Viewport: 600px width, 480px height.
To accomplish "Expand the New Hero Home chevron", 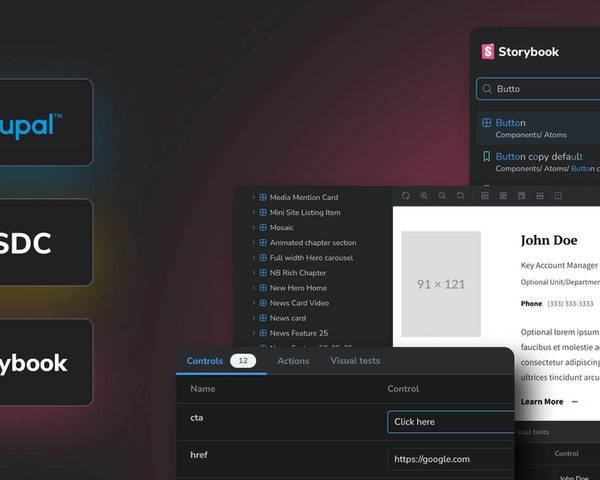I will click(x=253, y=287).
